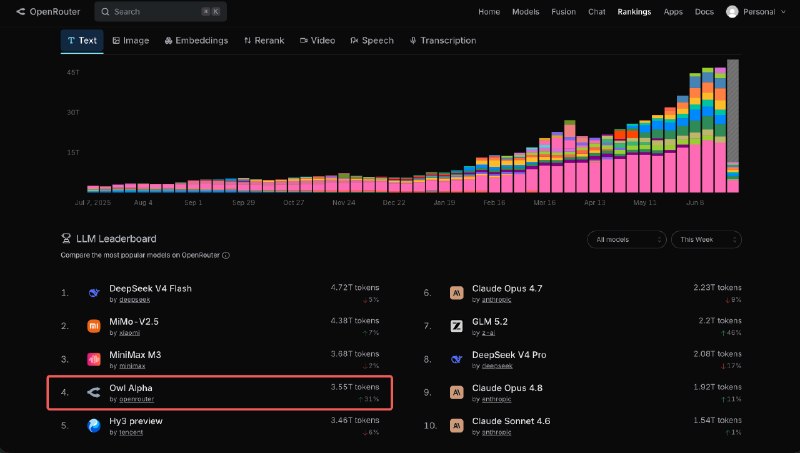Click the Claude Opus 4.7 Anthropic icon
800x453 pixels.
click(457, 293)
